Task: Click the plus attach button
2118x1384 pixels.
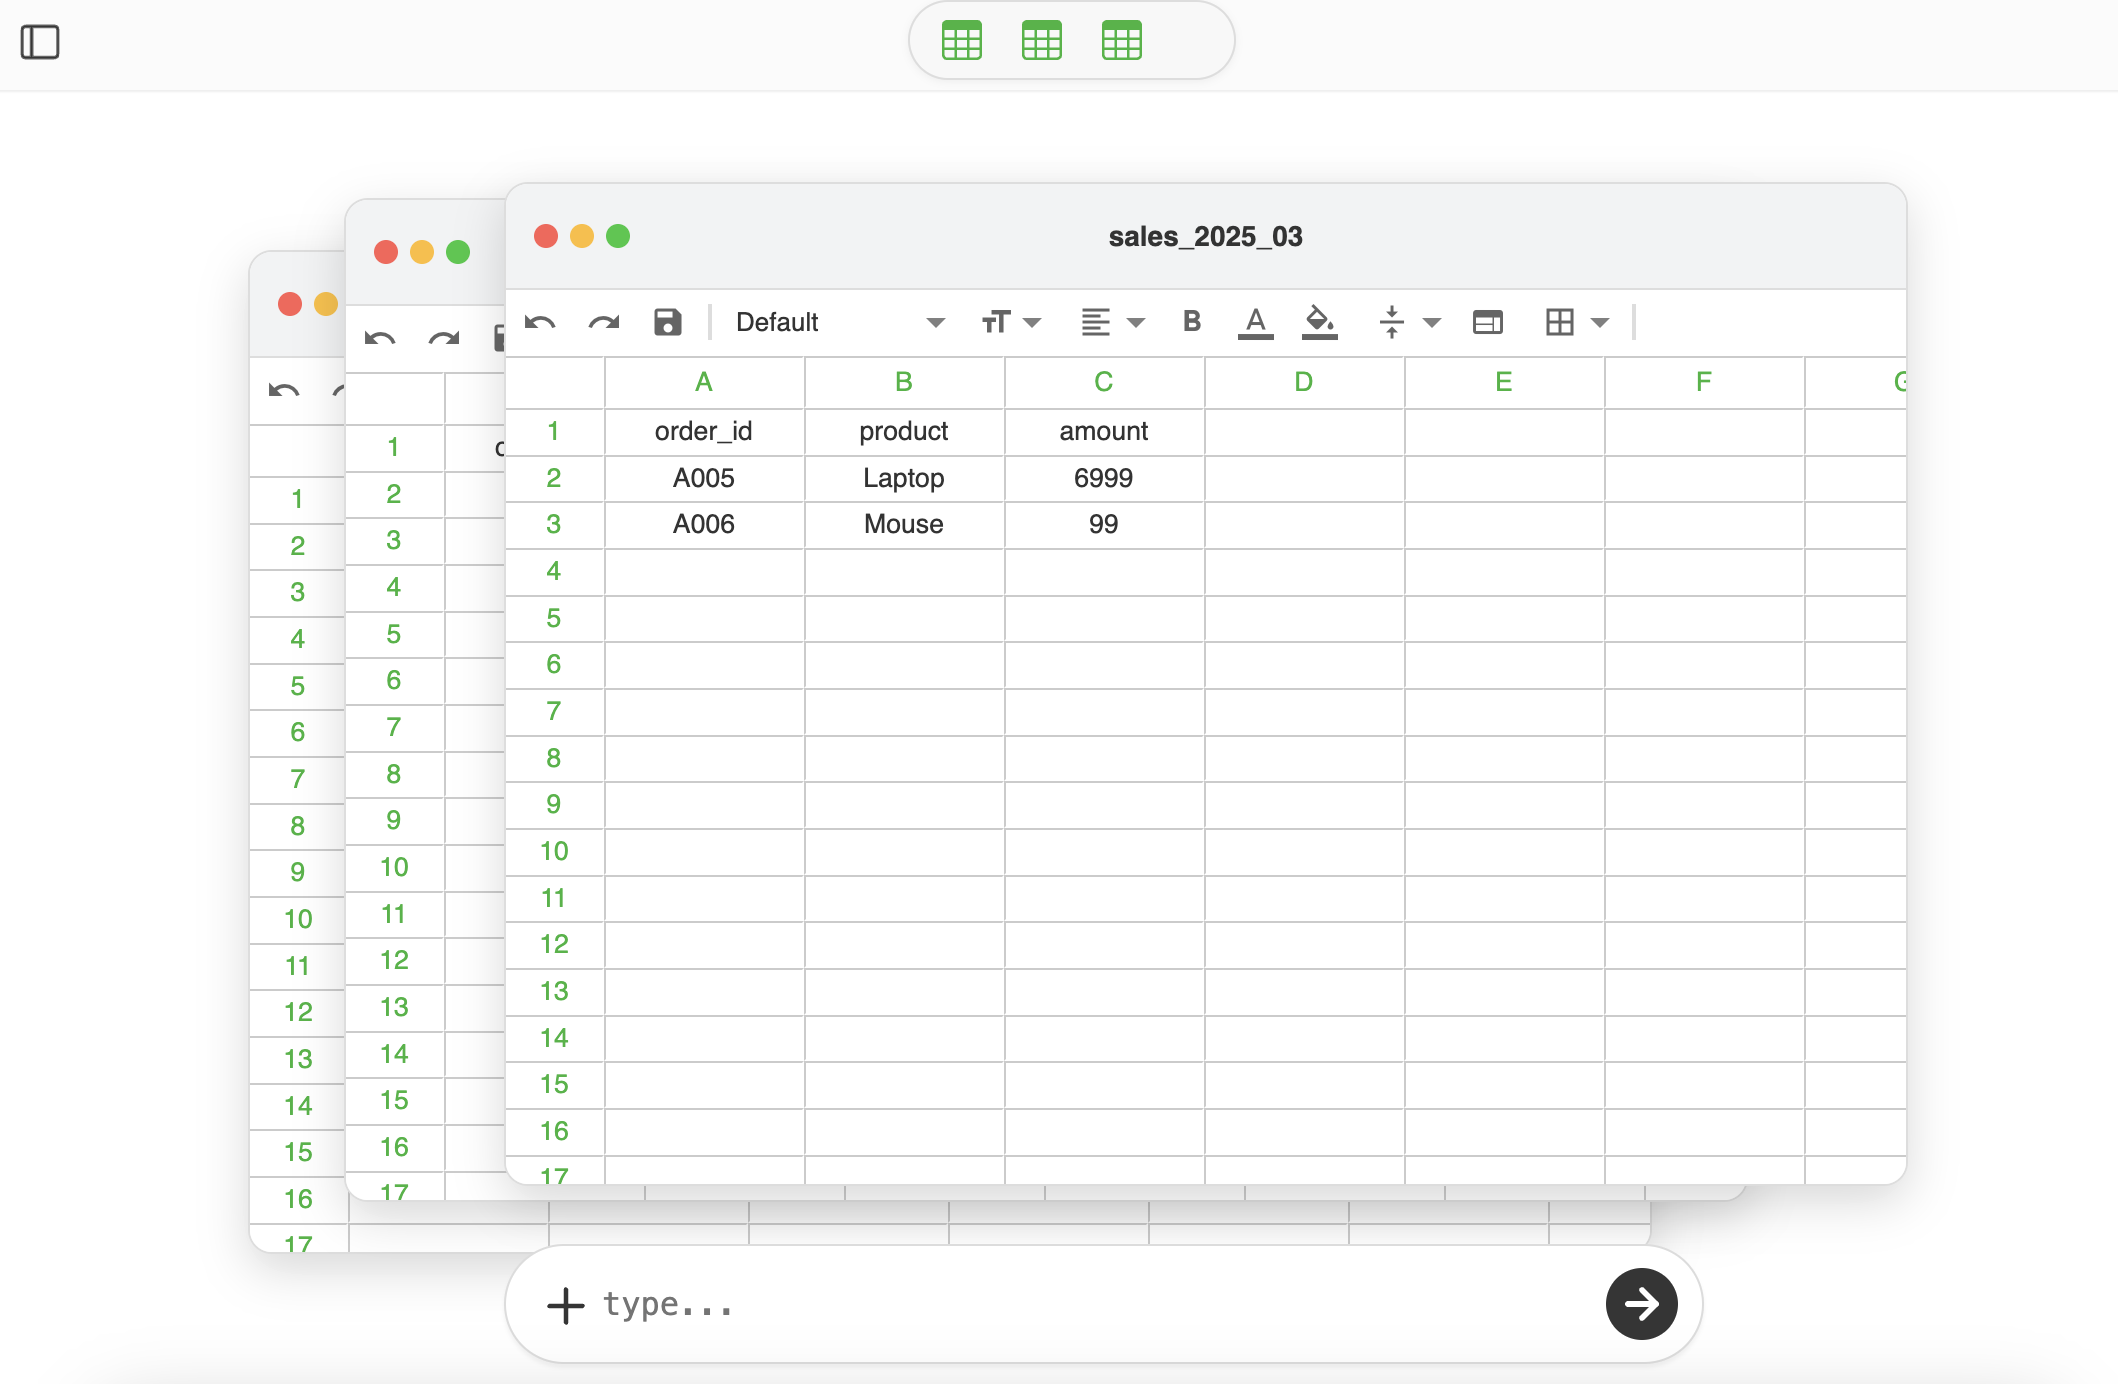Action: [566, 1305]
